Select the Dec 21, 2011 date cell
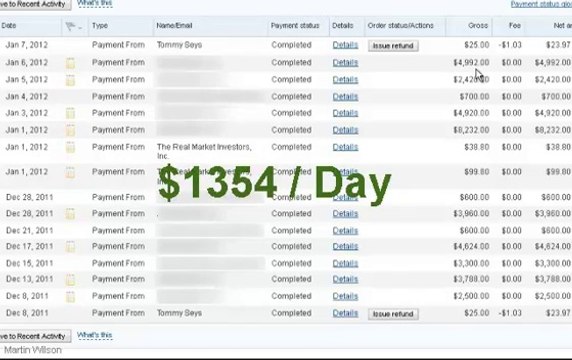 (30, 231)
